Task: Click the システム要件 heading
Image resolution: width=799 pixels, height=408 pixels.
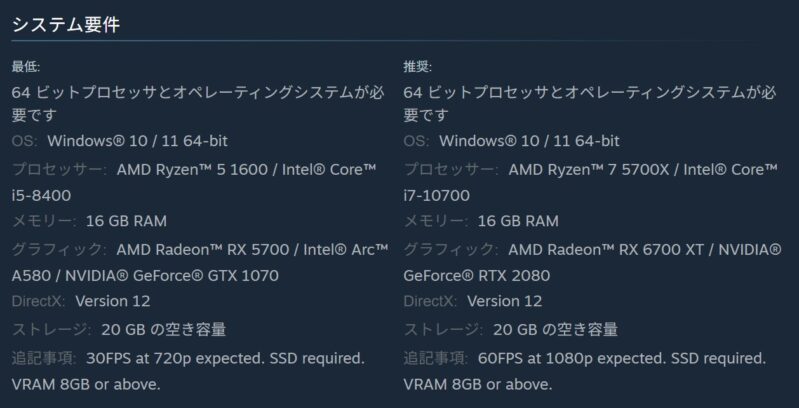Action: 66,25
